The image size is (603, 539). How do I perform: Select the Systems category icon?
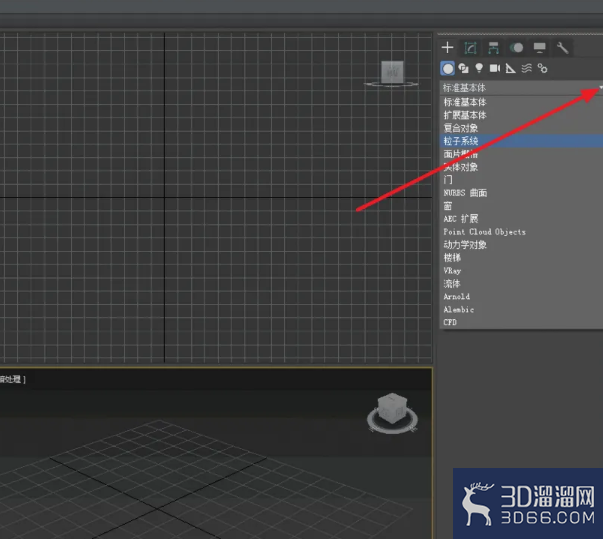[x=542, y=68]
